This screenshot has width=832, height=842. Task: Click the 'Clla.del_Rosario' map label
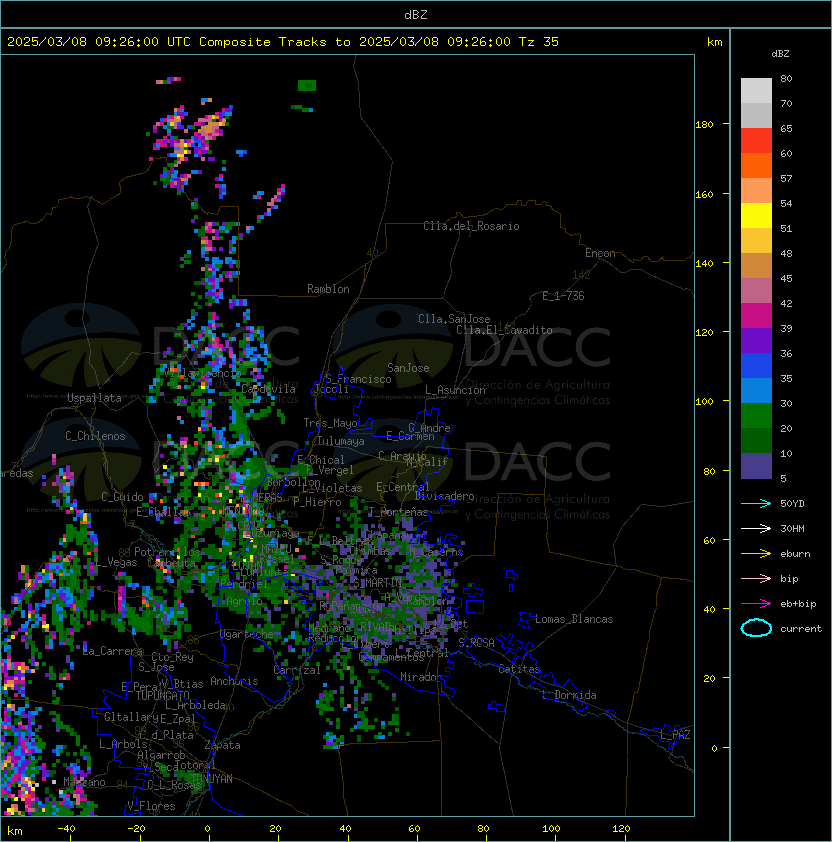click(x=471, y=226)
